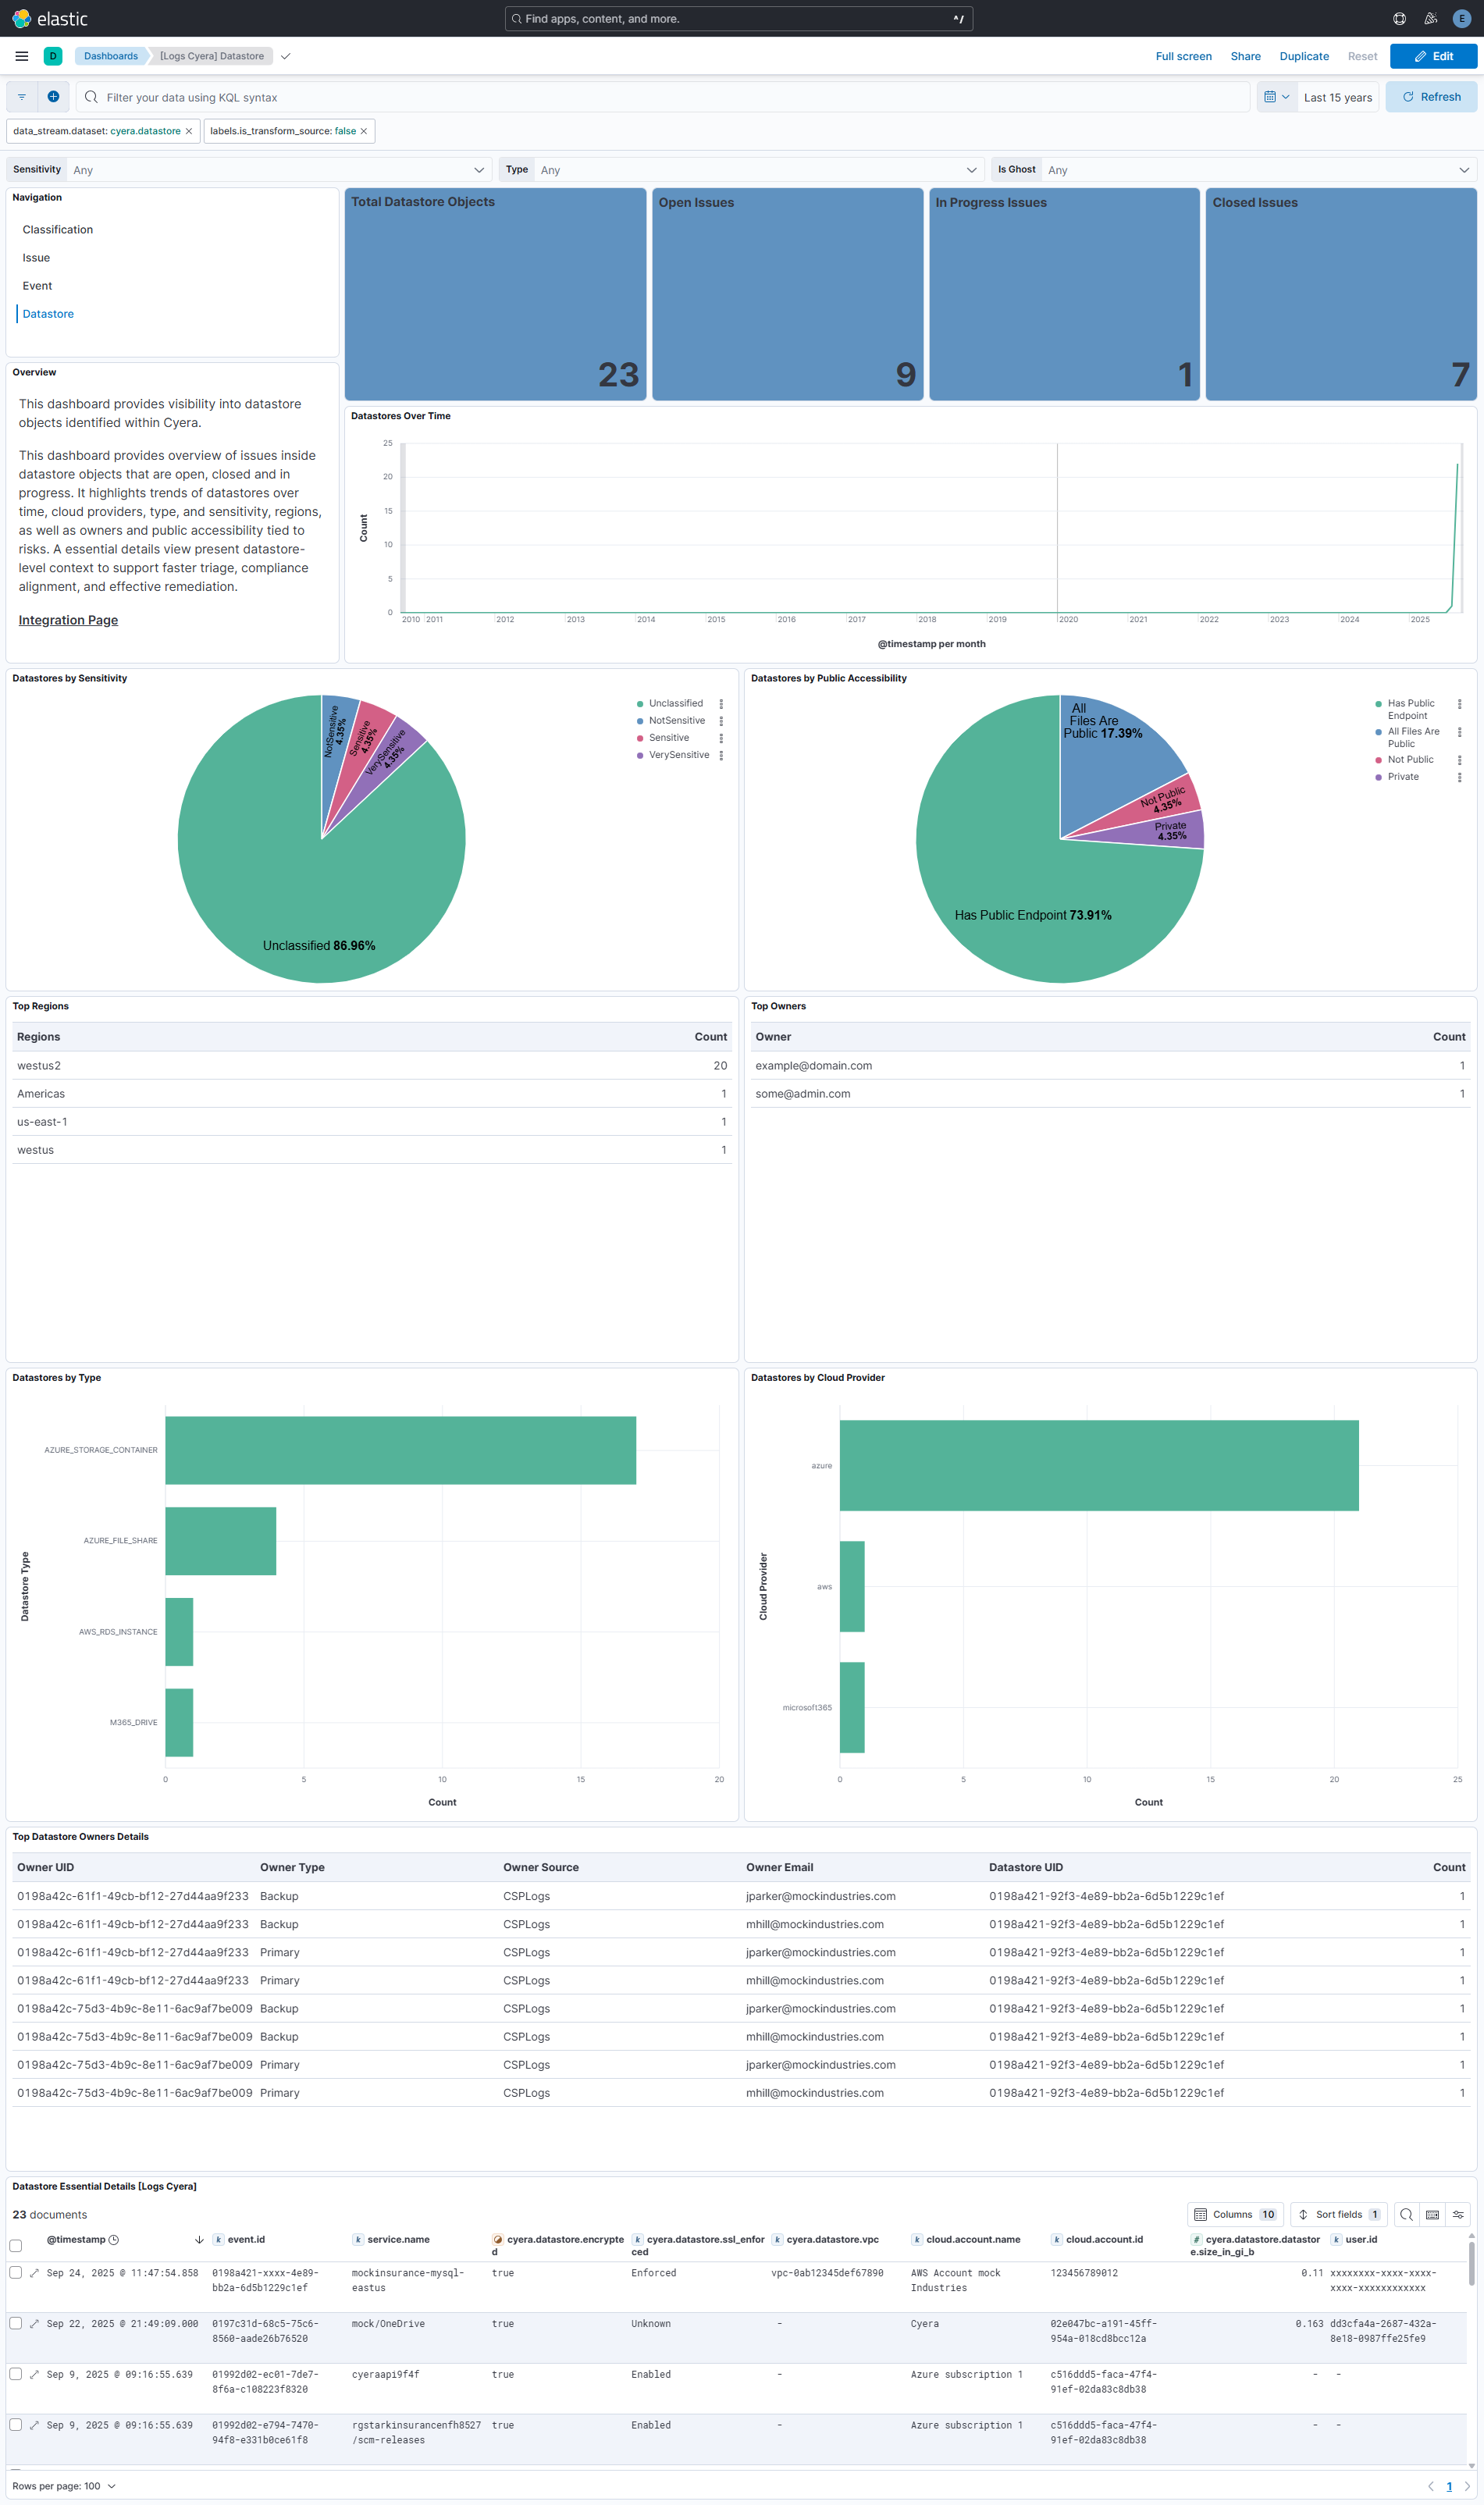Screen dimensions: 1484x2505
Task: Select the checkbox for the Sep 24 document row
Action: point(15,2273)
